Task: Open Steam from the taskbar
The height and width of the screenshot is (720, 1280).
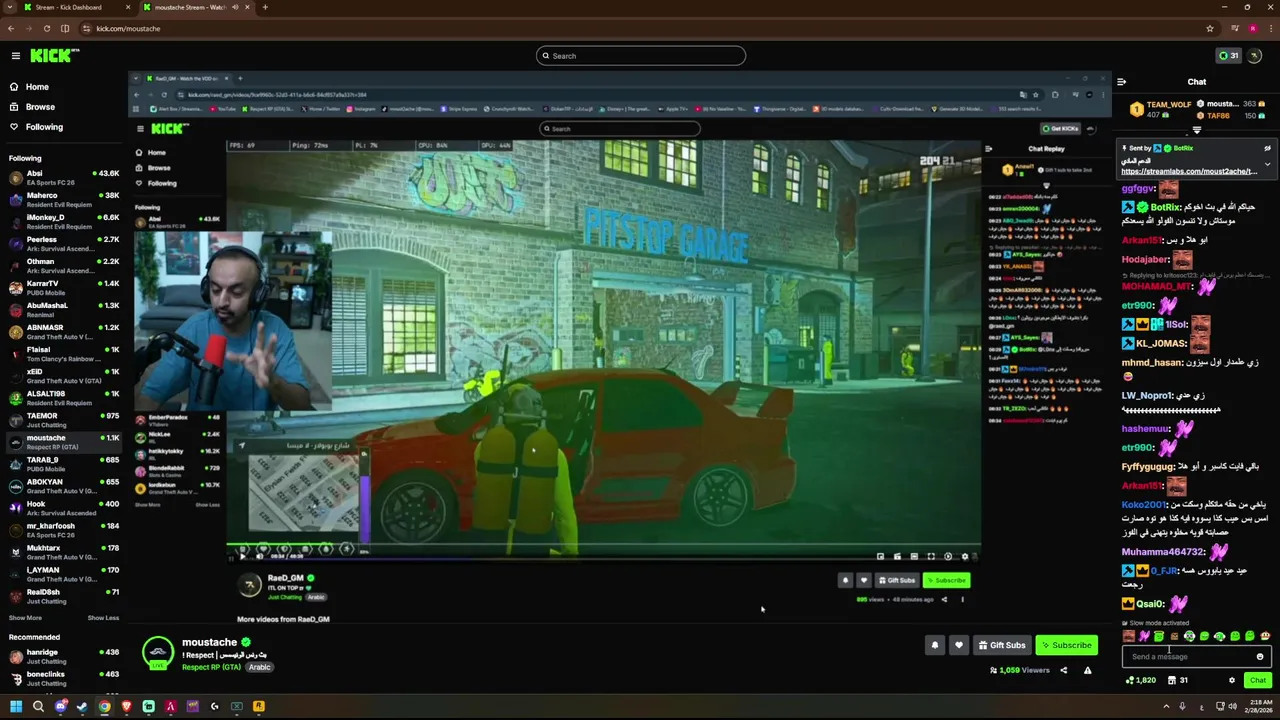Action: 82,707
